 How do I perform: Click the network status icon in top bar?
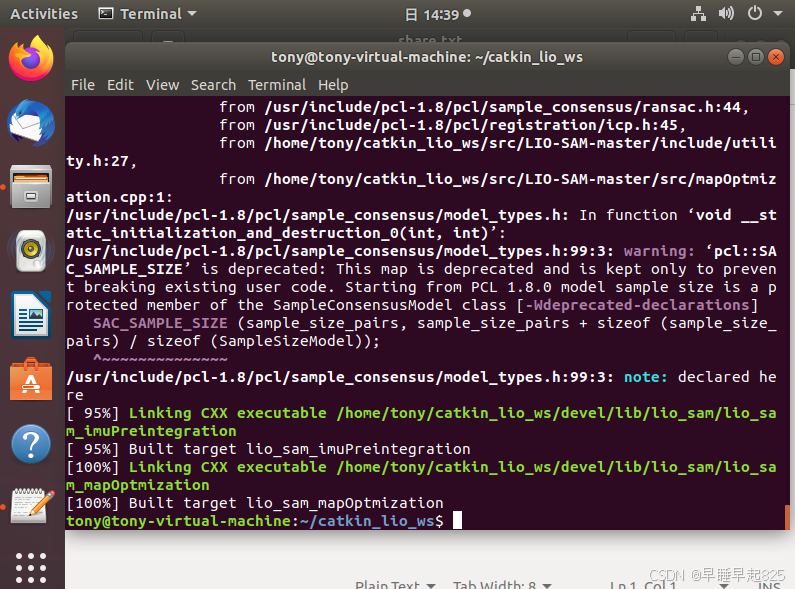click(x=698, y=14)
